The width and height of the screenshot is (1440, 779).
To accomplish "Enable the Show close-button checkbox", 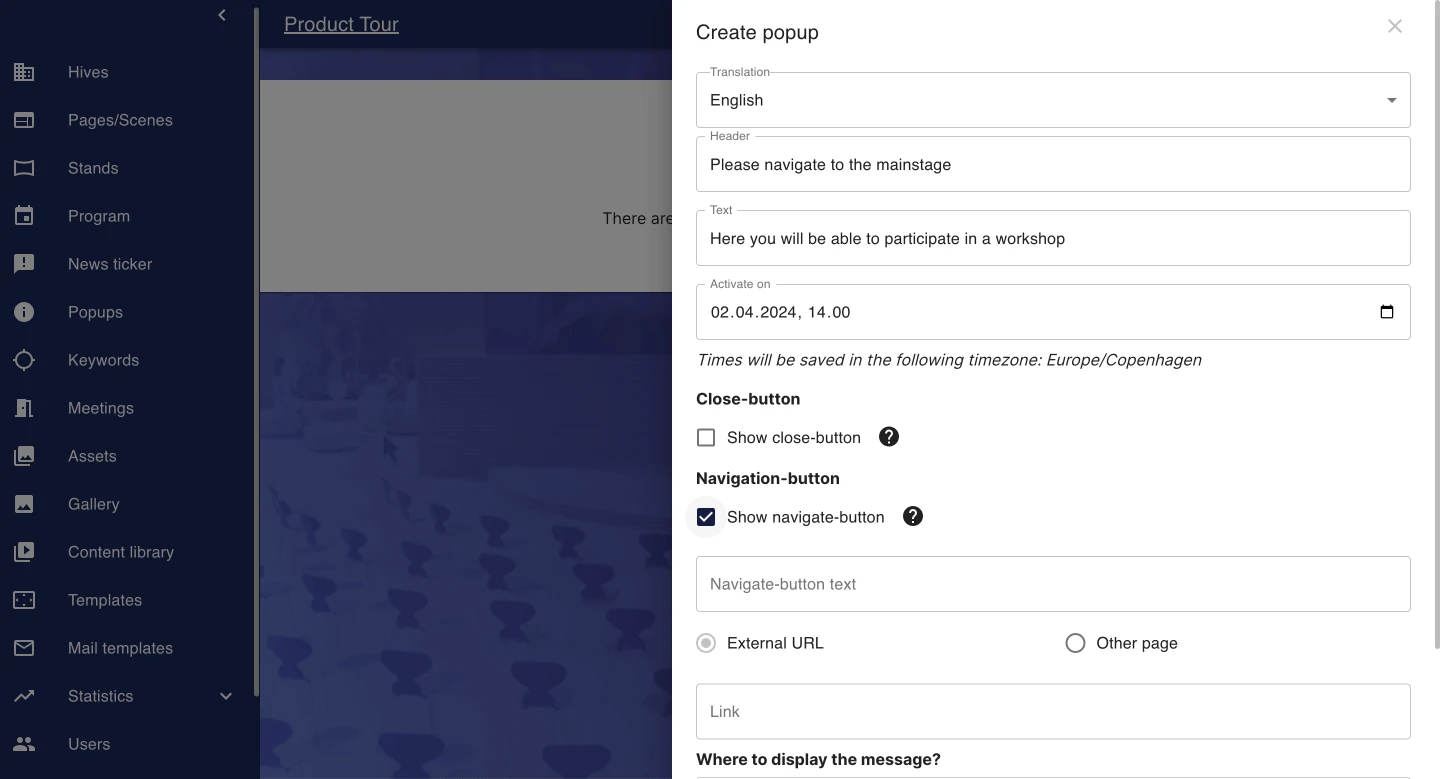I will pyautogui.click(x=706, y=438).
